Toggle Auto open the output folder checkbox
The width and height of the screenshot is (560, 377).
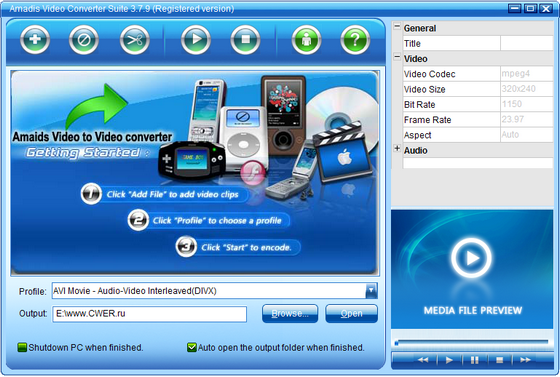192,347
